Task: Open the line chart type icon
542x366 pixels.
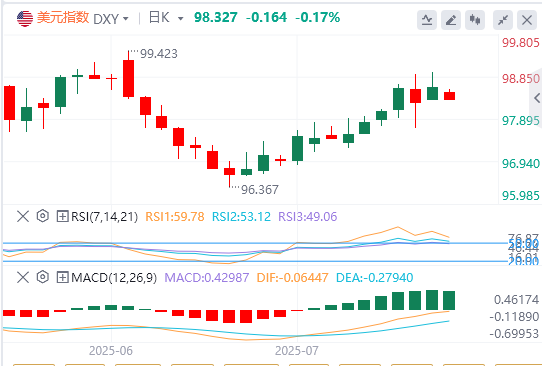Action: pos(427,20)
